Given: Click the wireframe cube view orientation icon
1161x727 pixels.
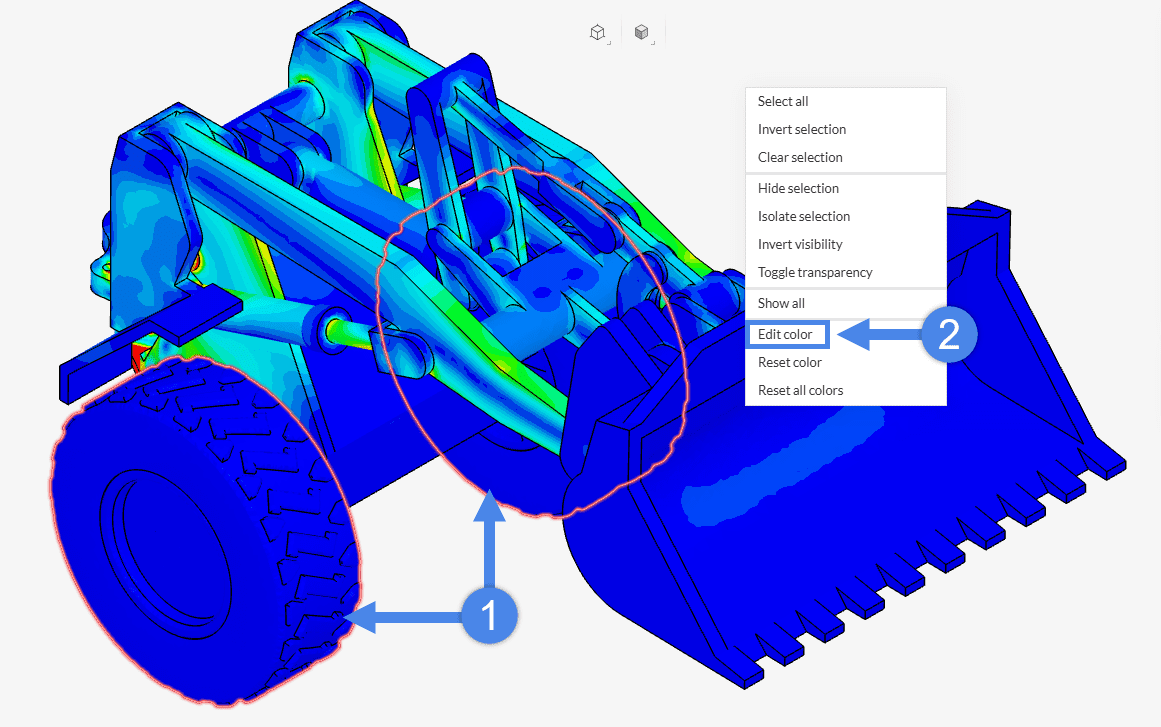Looking at the screenshot, I should click(x=596, y=32).
